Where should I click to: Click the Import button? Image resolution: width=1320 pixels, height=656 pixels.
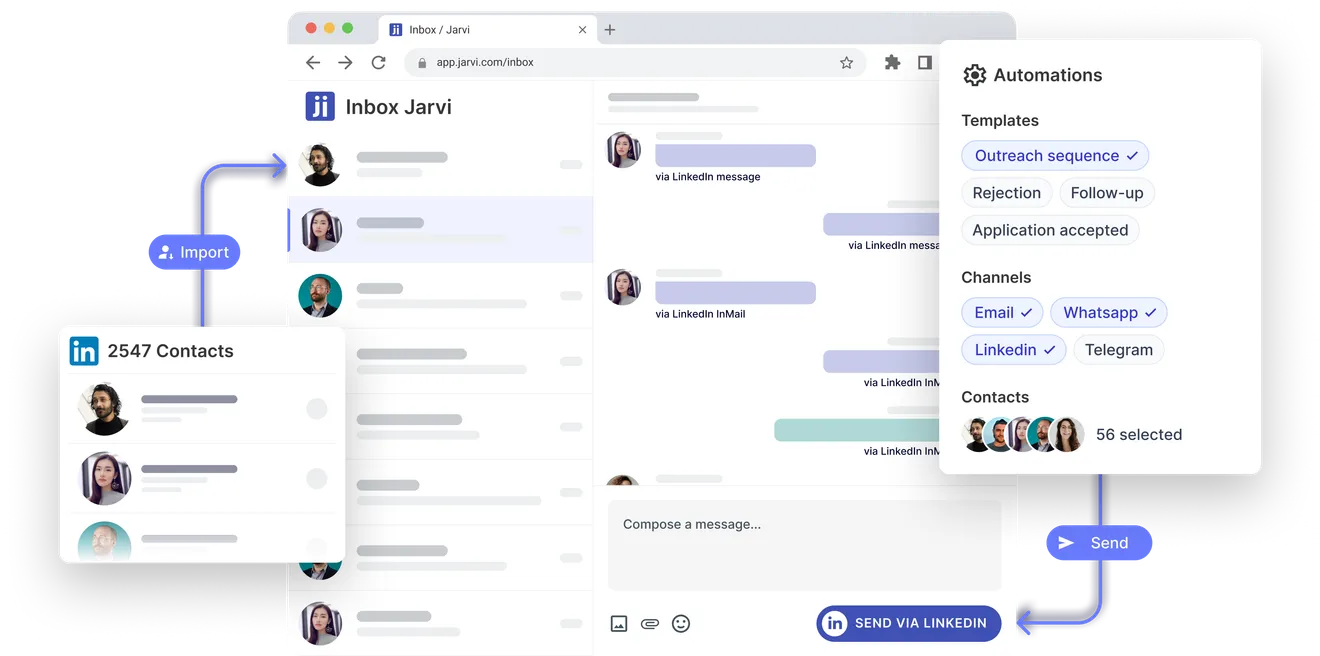[195, 252]
